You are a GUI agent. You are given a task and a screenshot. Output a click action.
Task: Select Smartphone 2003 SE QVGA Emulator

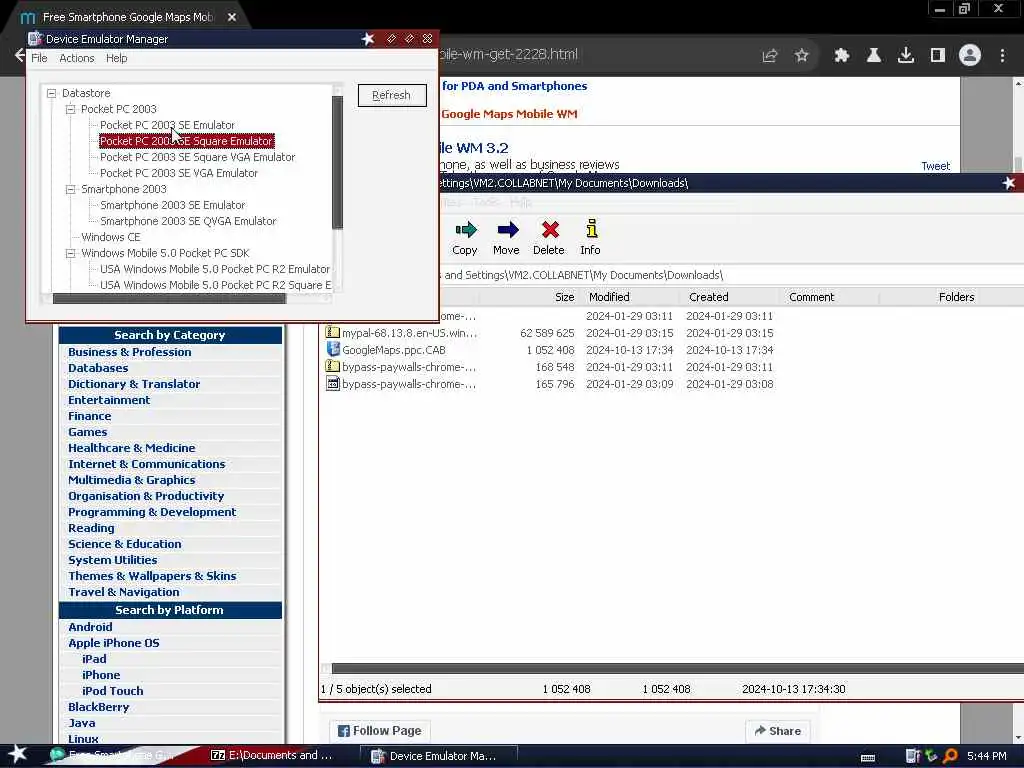tap(188, 221)
